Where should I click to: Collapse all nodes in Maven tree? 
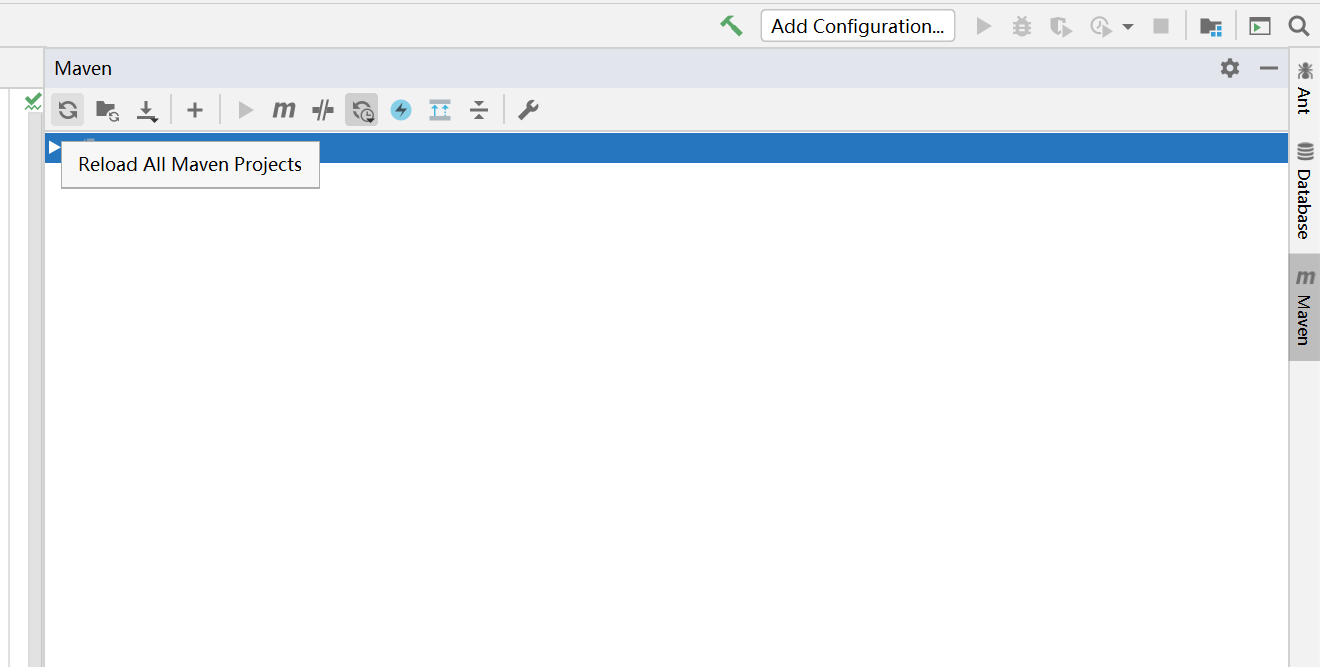click(x=479, y=110)
